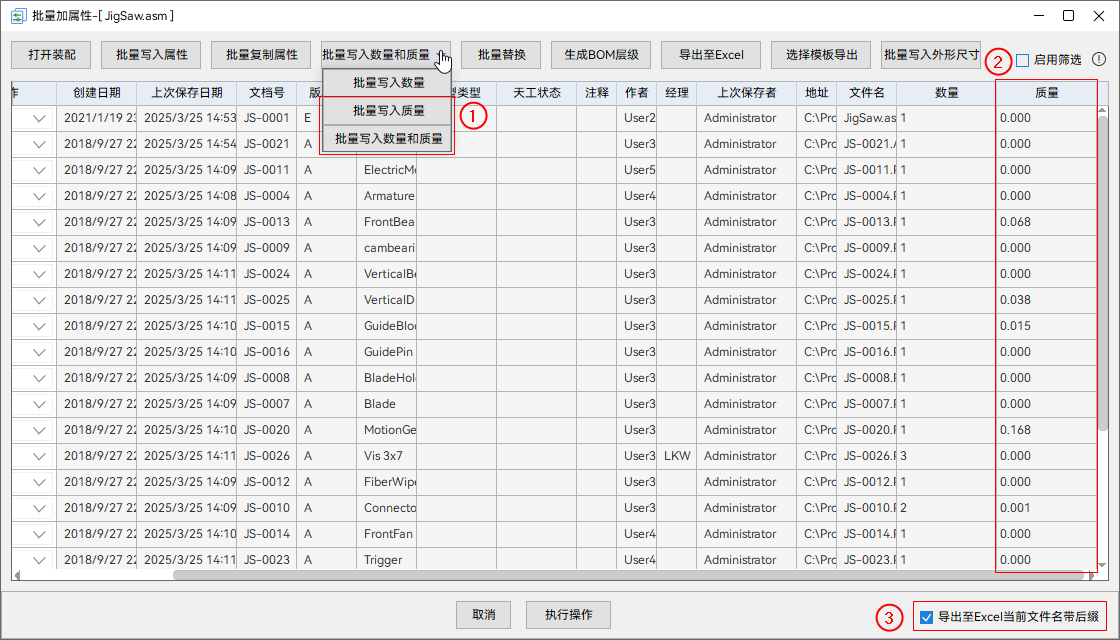Choose 批量写入数量 from the open menu
Viewport: 1120px width, 640px height.
click(x=387, y=83)
